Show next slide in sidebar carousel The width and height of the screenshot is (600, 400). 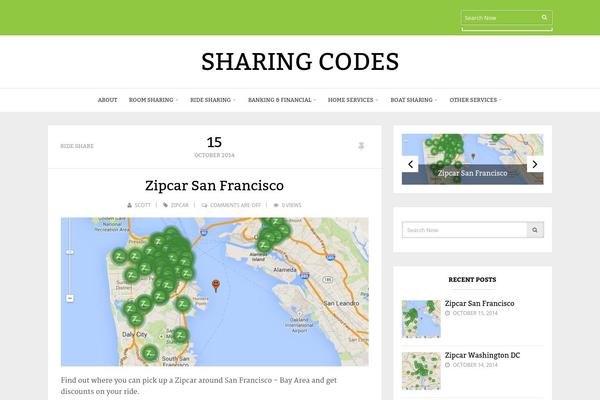tap(535, 164)
